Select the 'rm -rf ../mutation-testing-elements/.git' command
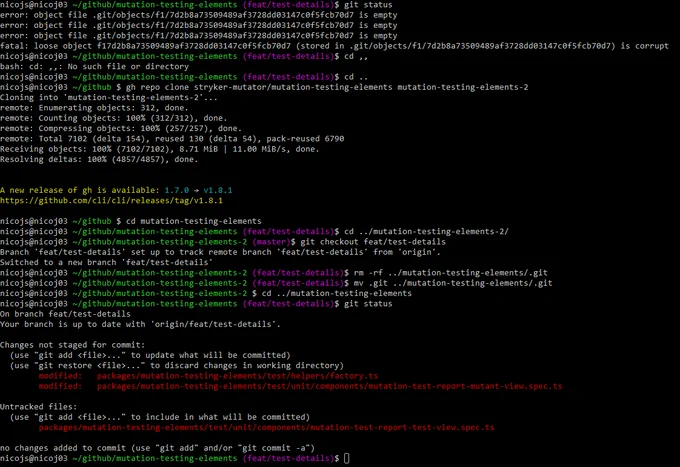Image resolution: width=680 pixels, height=467 pixels. point(451,273)
